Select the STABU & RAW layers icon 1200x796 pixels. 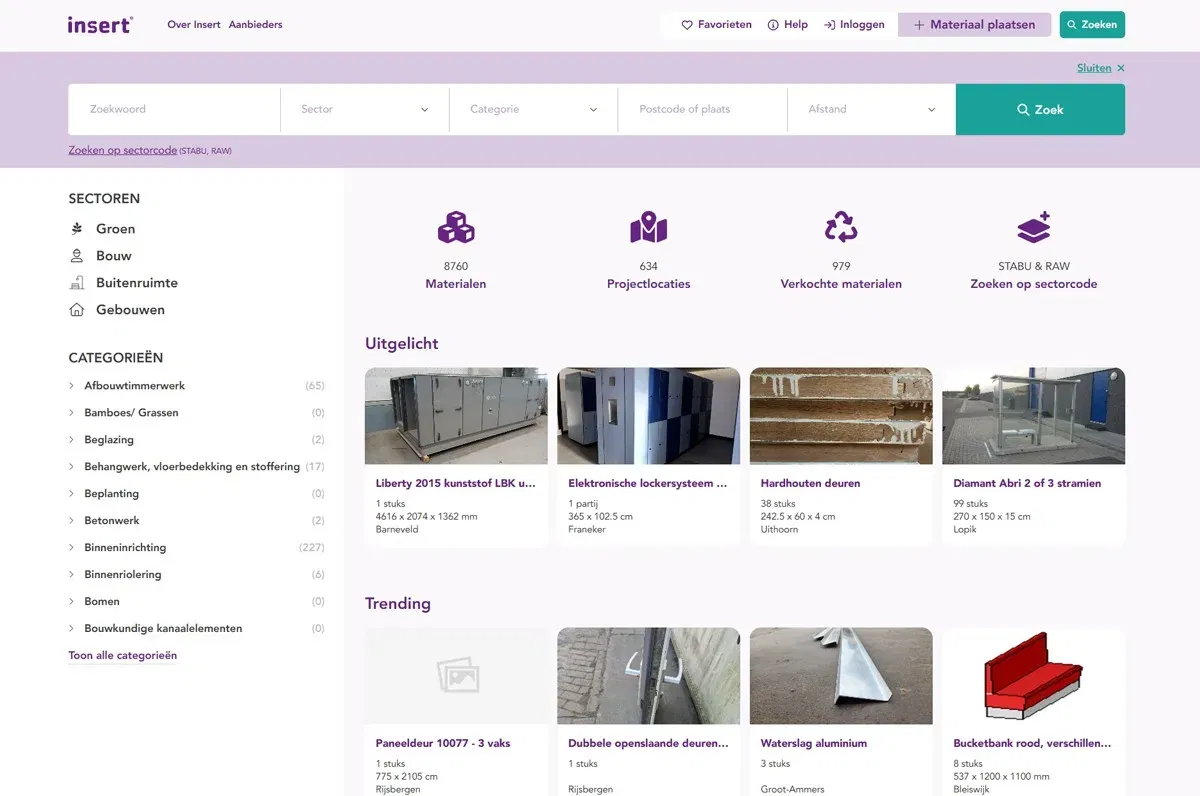[1033, 227]
